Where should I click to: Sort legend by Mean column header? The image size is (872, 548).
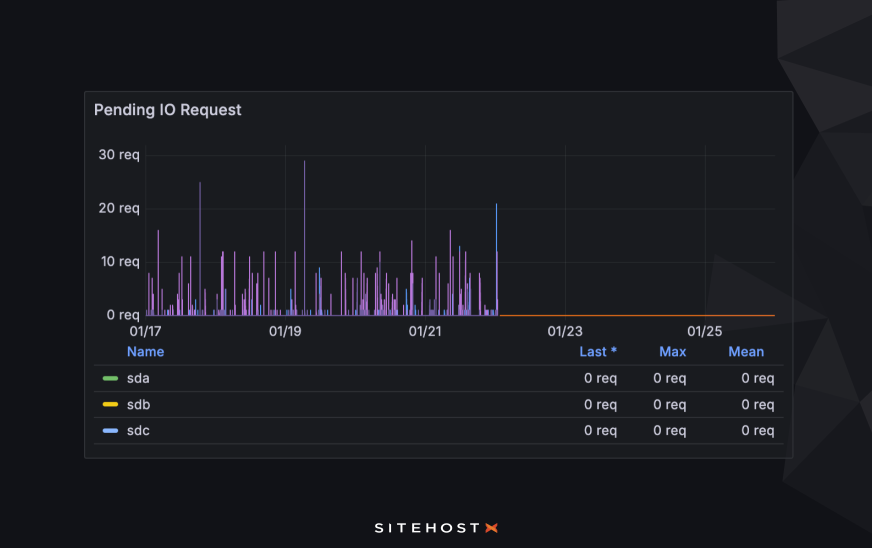(746, 352)
